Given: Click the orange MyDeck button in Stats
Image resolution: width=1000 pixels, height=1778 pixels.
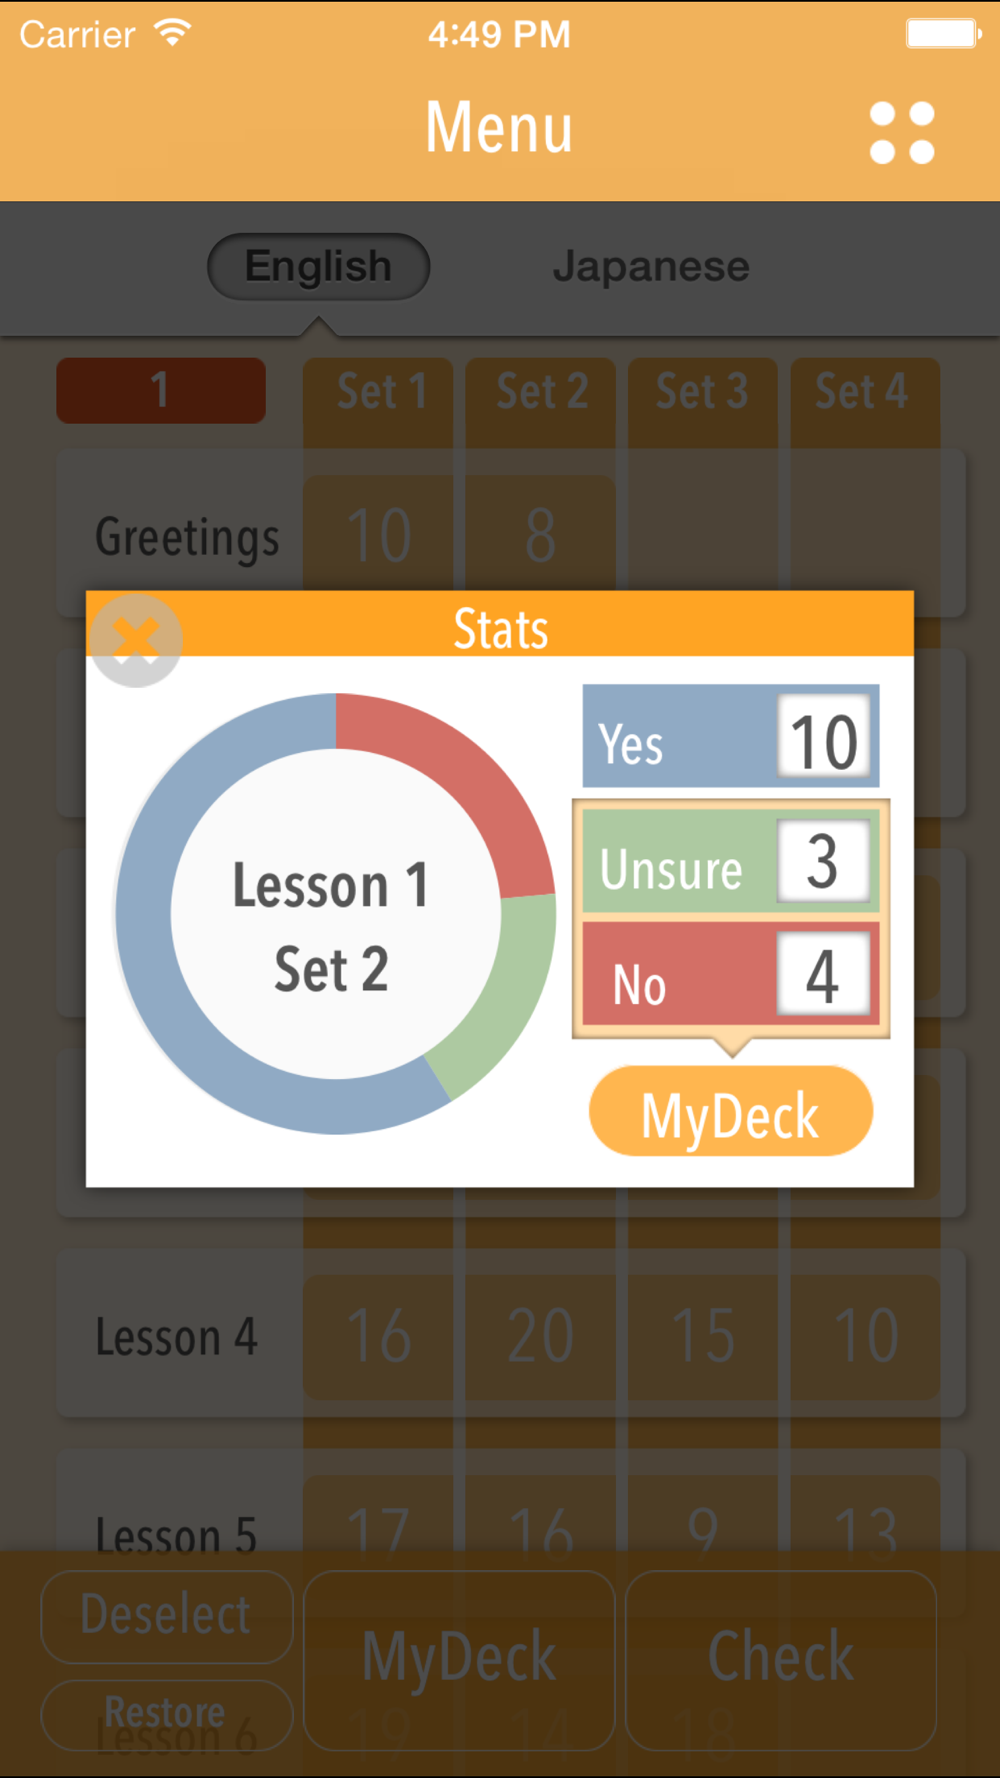Looking at the screenshot, I should 731,1112.
